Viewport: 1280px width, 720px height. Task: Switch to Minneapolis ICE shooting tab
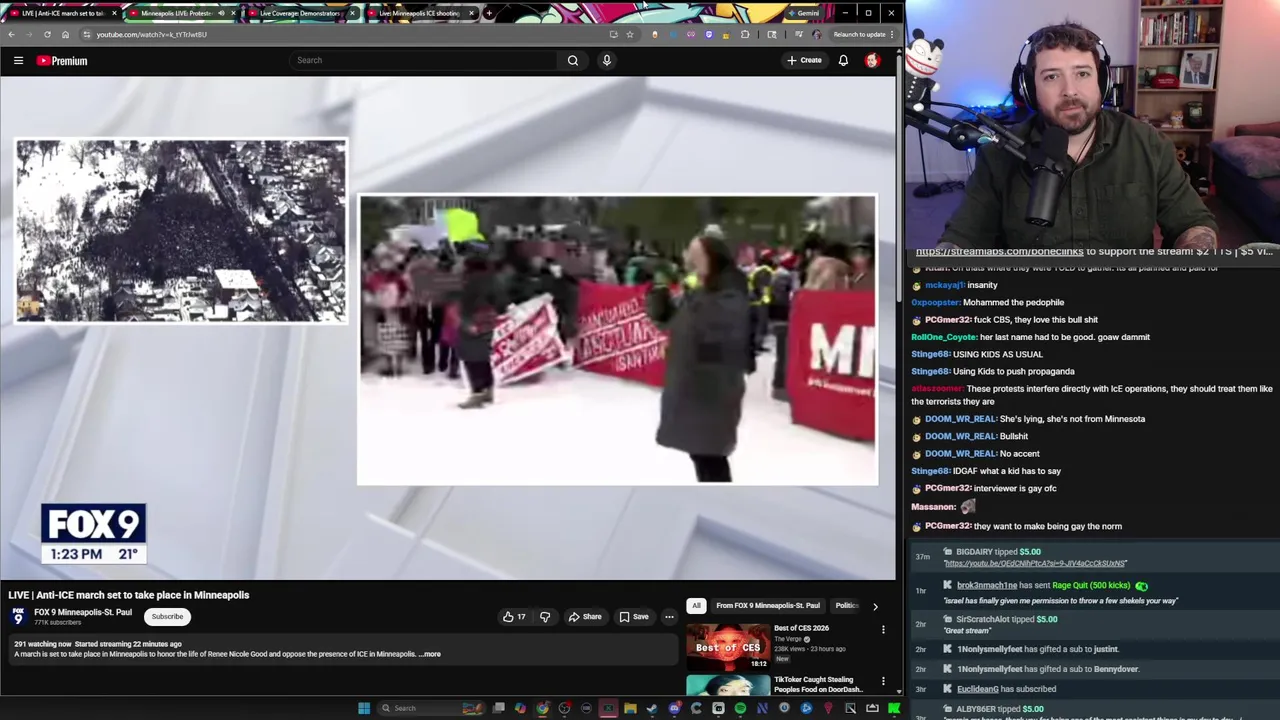coord(419,13)
